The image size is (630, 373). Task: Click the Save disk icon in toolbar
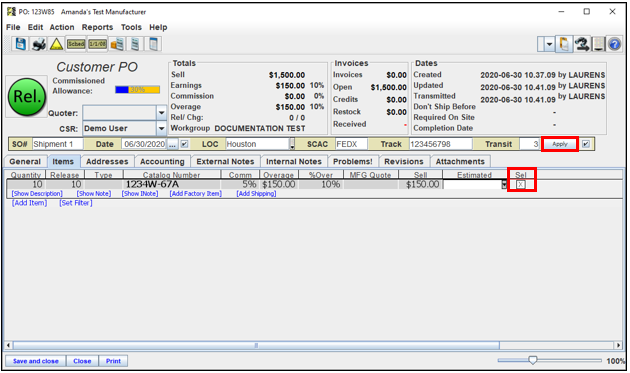[20, 44]
